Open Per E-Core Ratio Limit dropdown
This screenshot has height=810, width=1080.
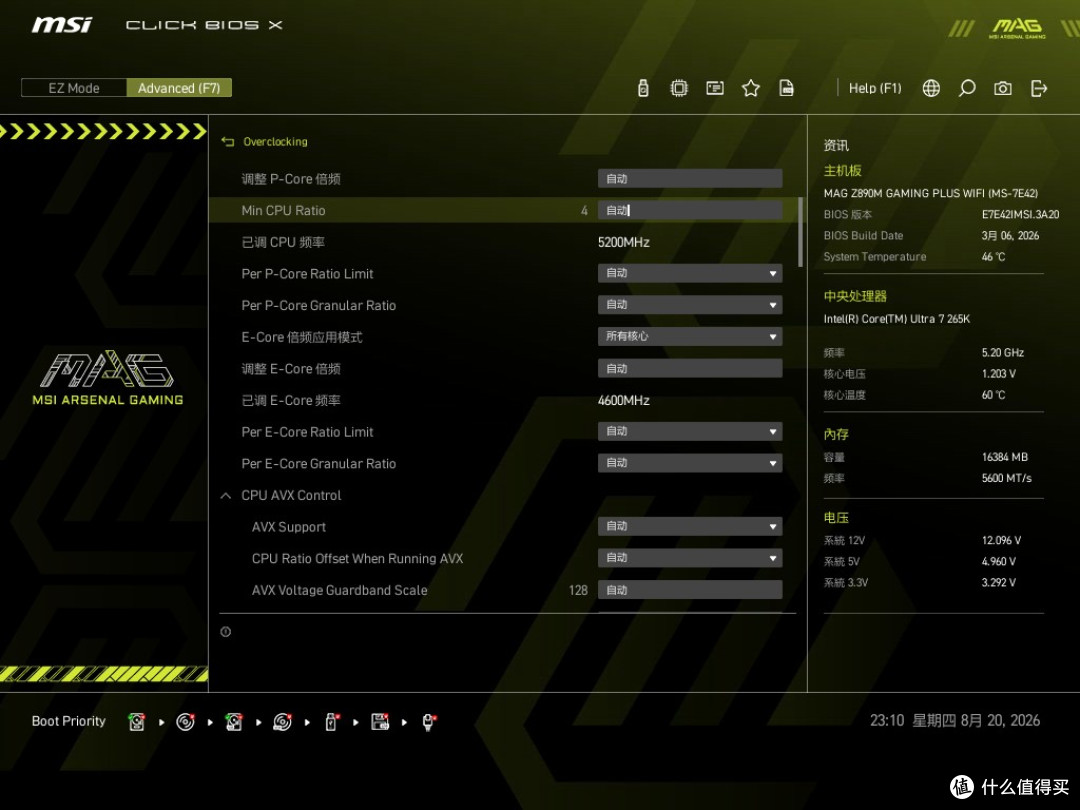(x=689, y=432)
